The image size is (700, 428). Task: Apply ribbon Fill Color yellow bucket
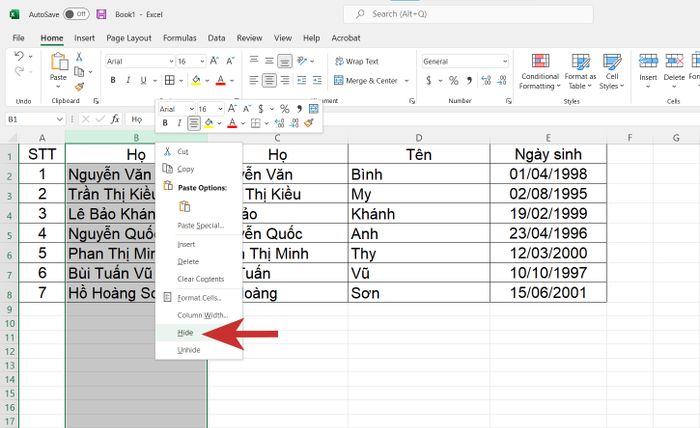(196, 80)
